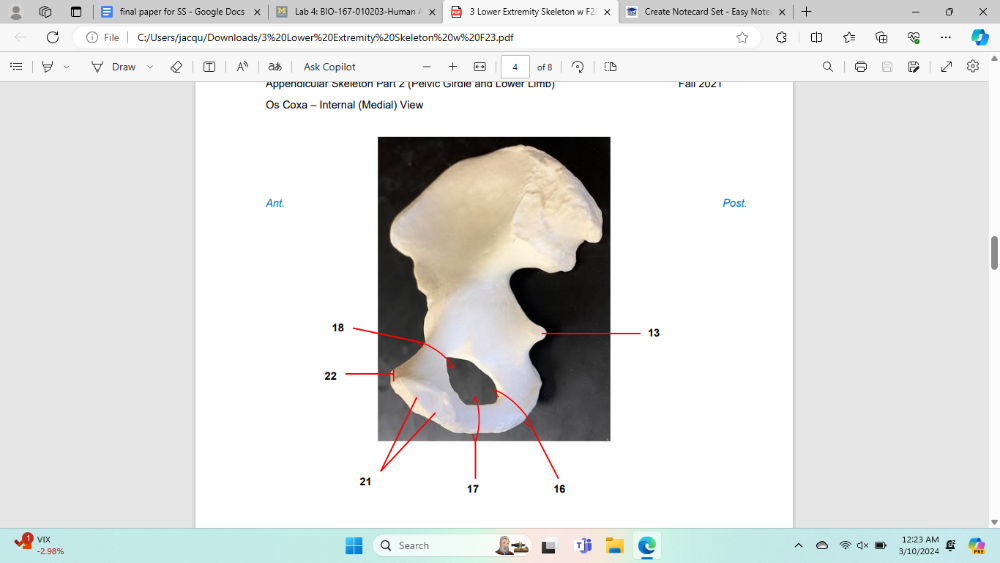Toggle the Page view layout button

coord(610,67)
